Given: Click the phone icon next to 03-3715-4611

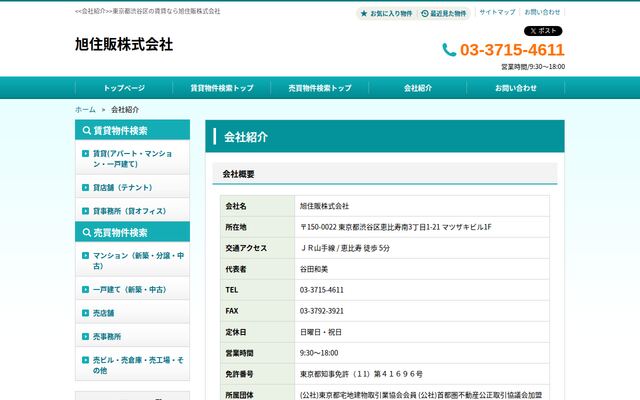Looking at the screenshot, I should [x=449, y=50].
